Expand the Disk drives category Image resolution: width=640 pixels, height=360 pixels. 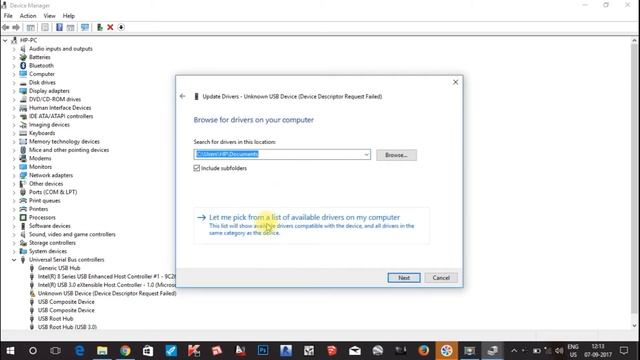[x=14, y=82]
